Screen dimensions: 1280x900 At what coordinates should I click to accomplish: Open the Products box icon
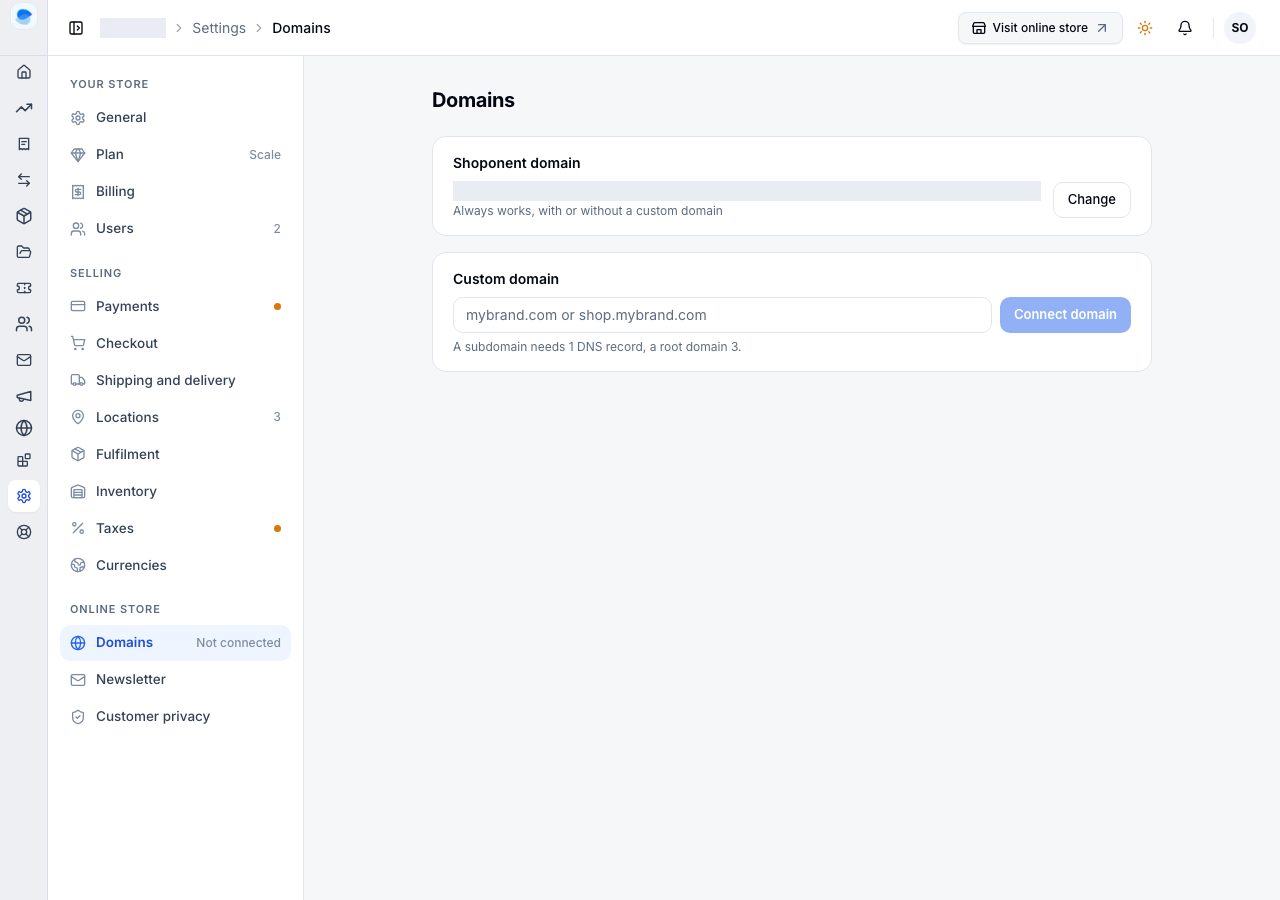click(x=24, y=216)
